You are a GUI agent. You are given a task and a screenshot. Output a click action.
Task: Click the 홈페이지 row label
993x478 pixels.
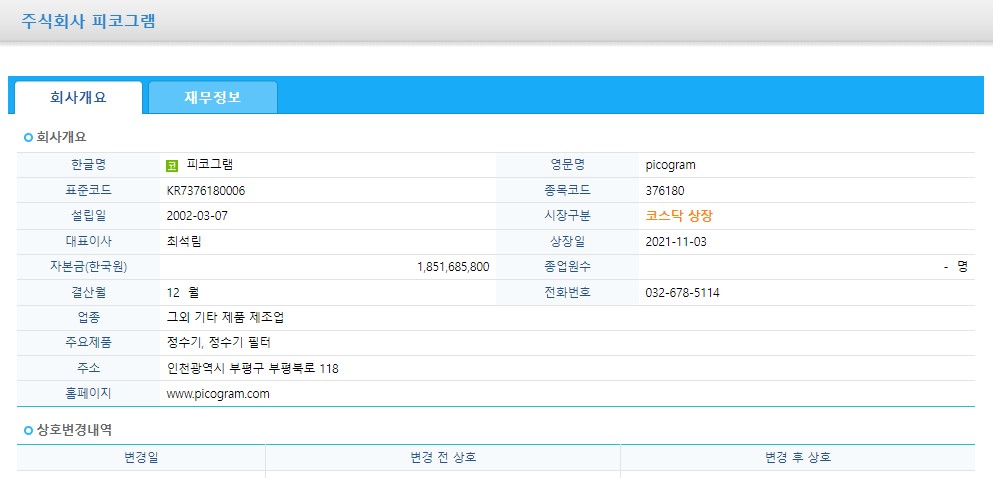(88, 394)
